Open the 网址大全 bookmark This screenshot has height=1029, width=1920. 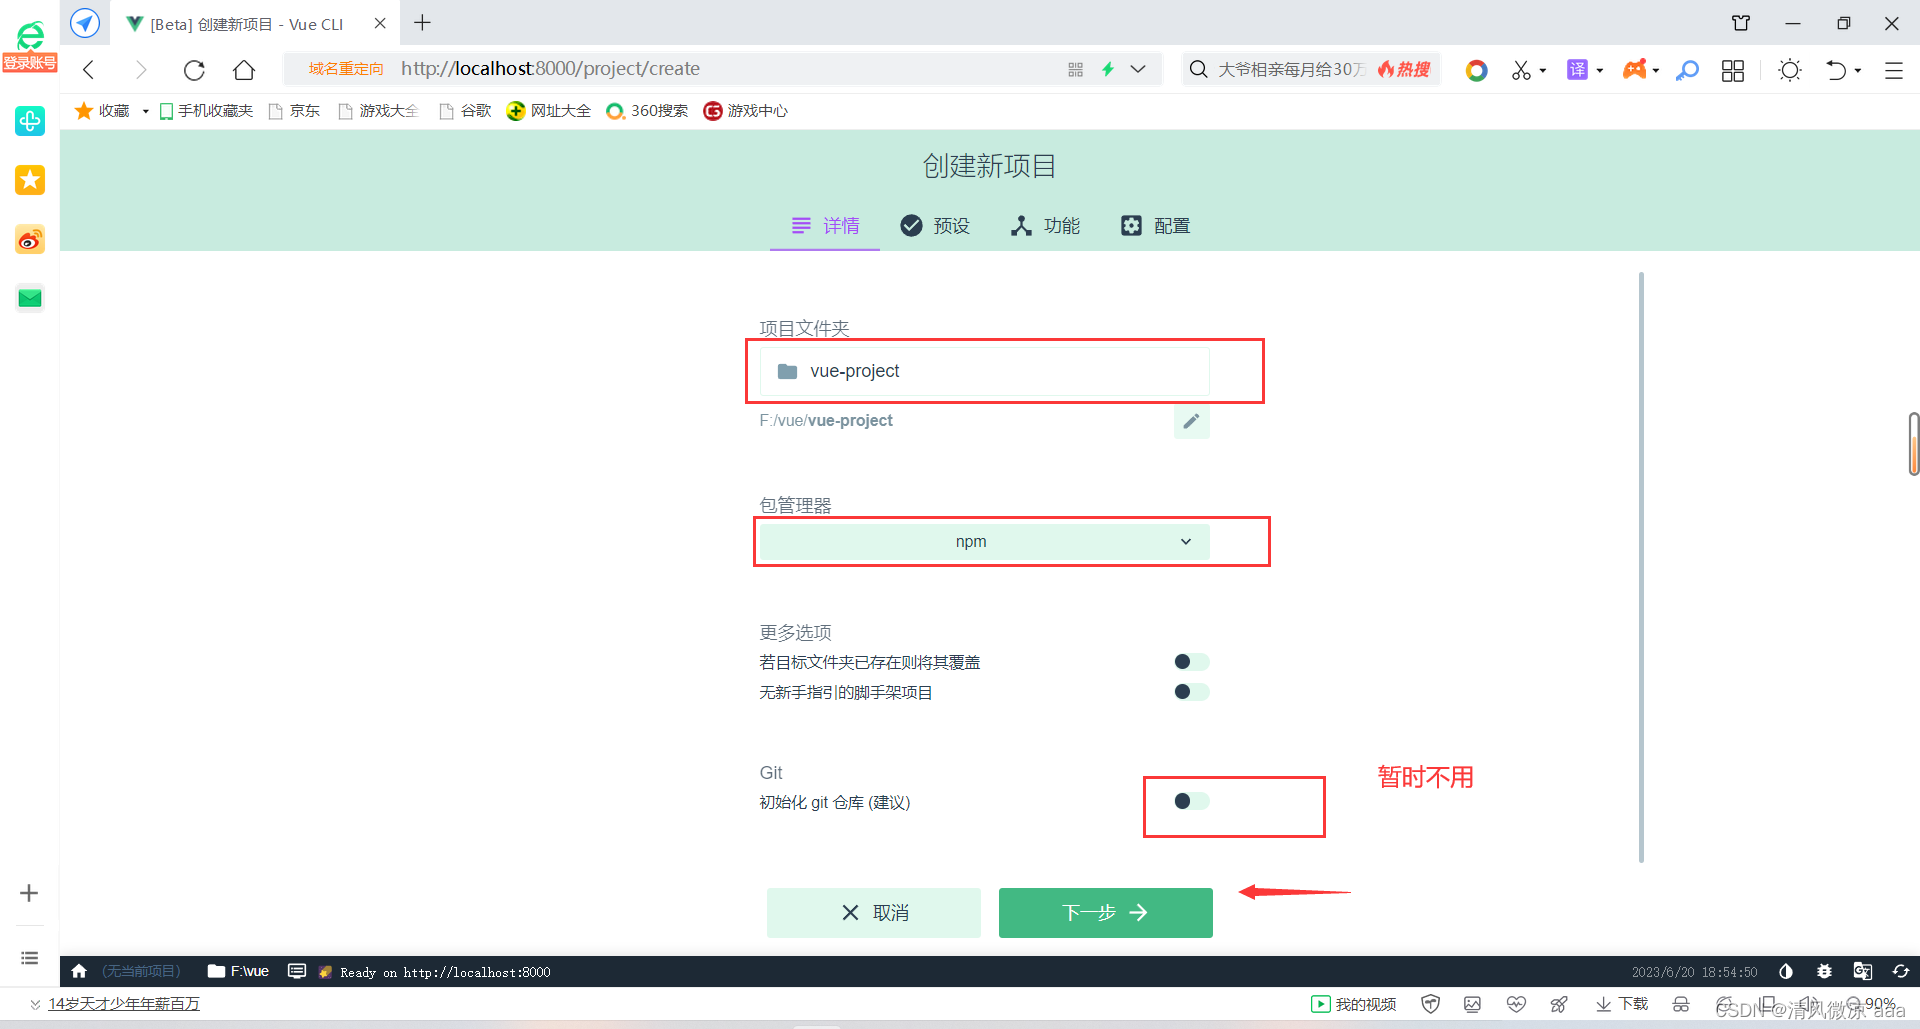[x=549, y=111]
